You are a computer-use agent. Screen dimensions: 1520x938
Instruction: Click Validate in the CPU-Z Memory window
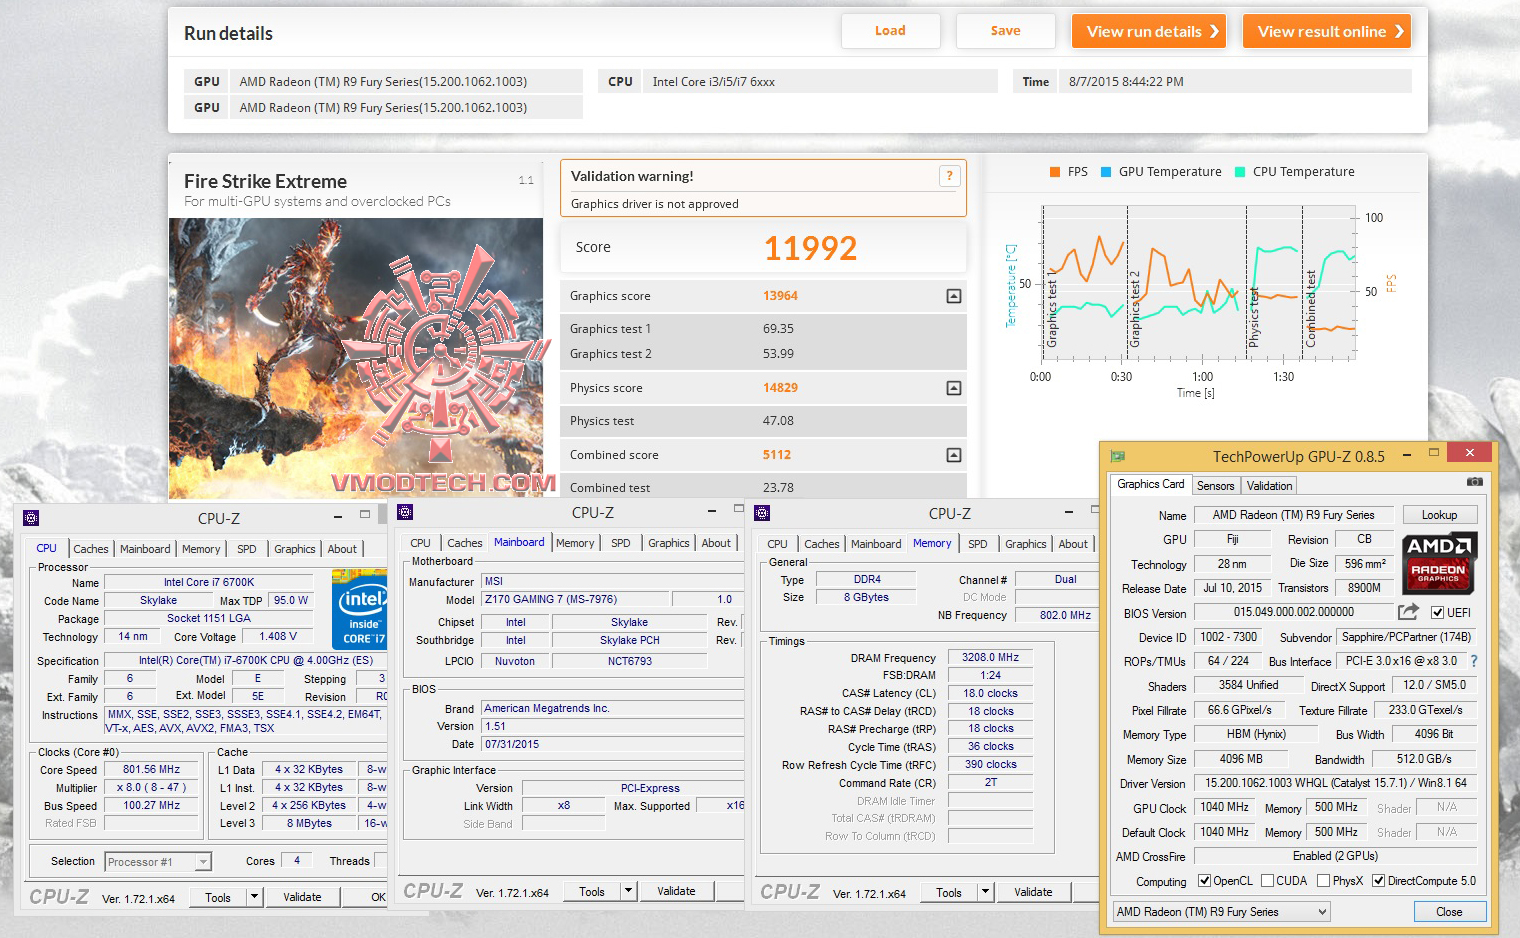[x=1033, y=892]
